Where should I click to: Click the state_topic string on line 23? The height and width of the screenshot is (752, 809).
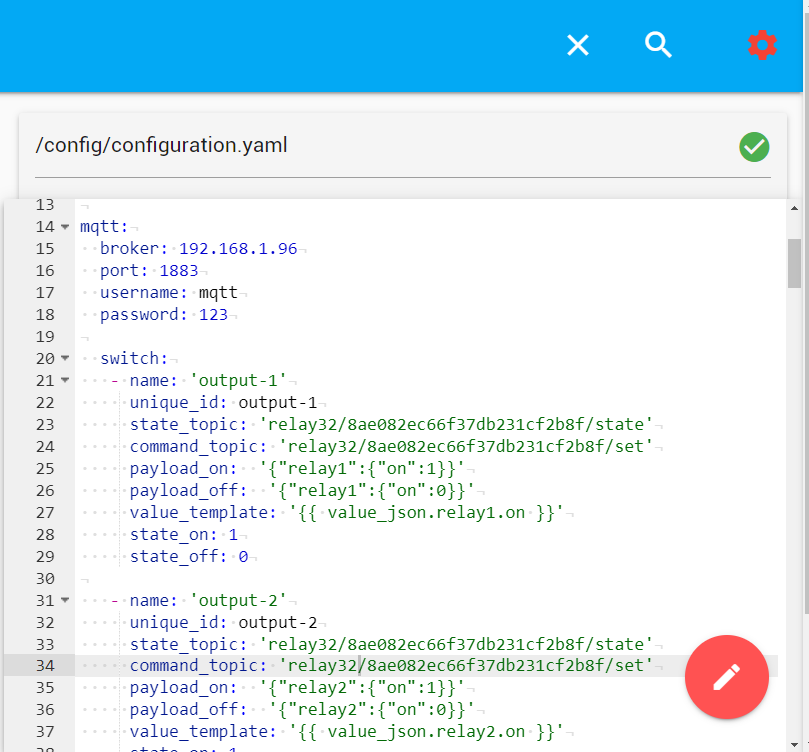456,425
